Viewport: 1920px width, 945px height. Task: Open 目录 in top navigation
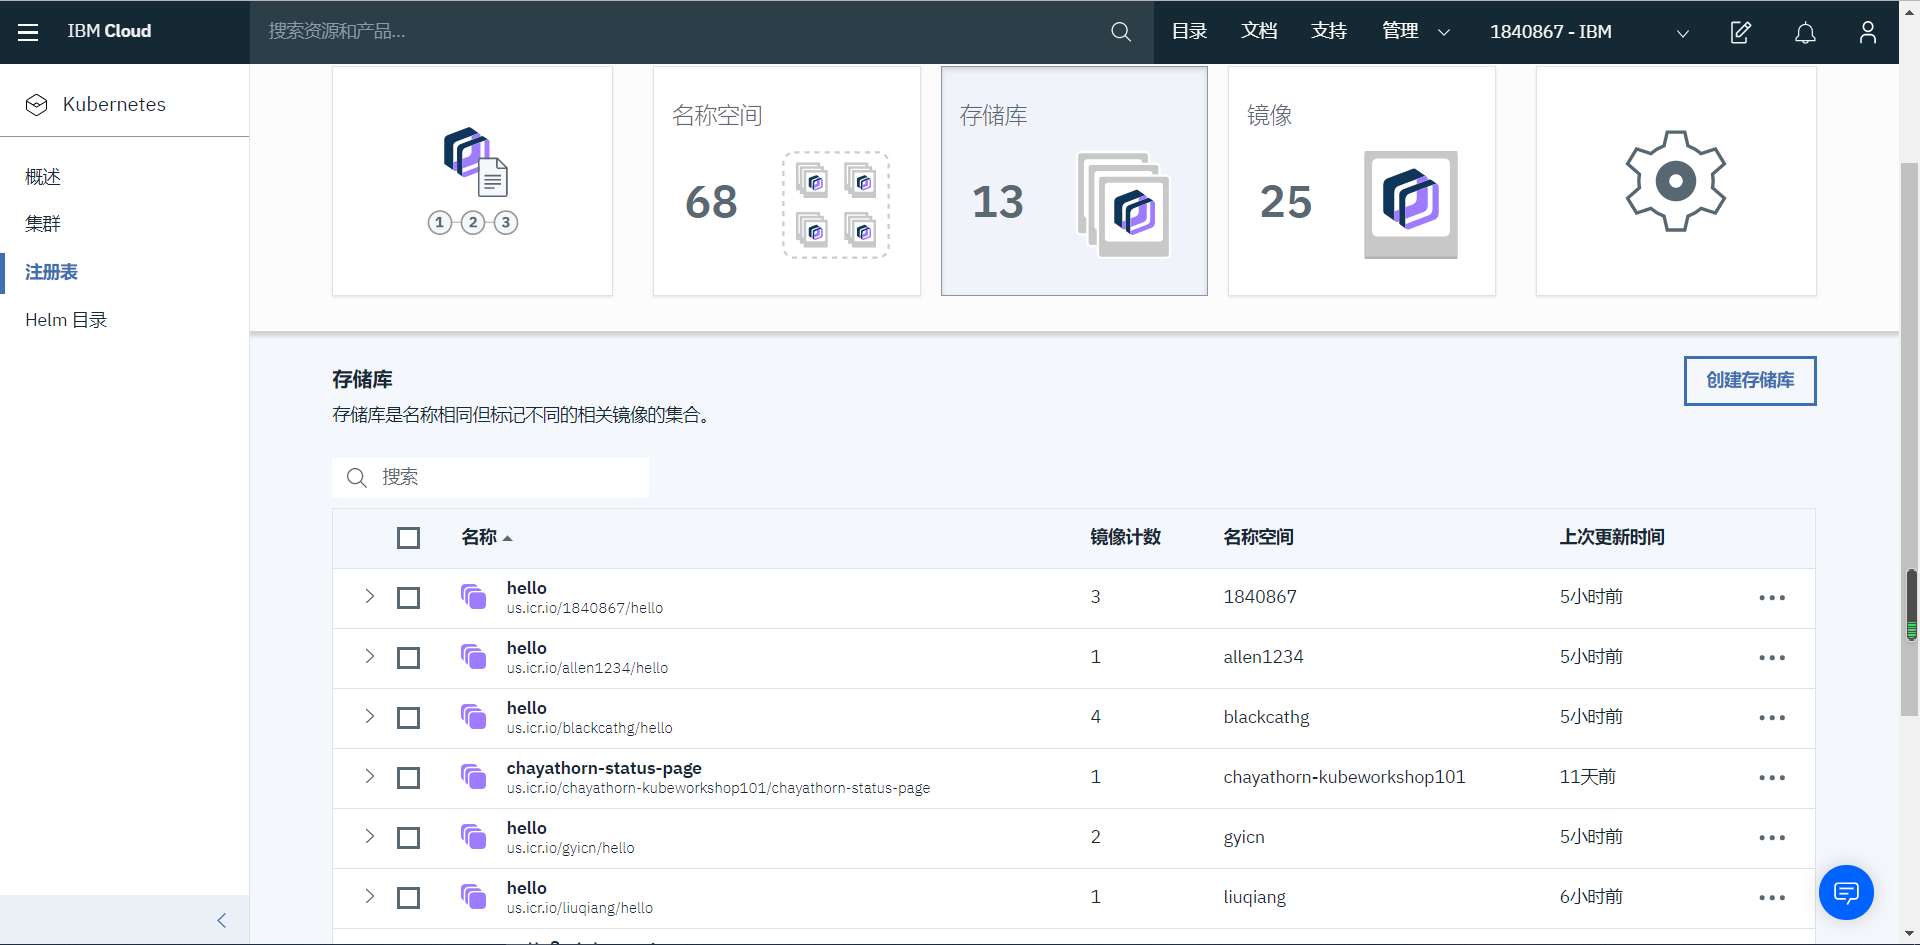[1189, 32]
